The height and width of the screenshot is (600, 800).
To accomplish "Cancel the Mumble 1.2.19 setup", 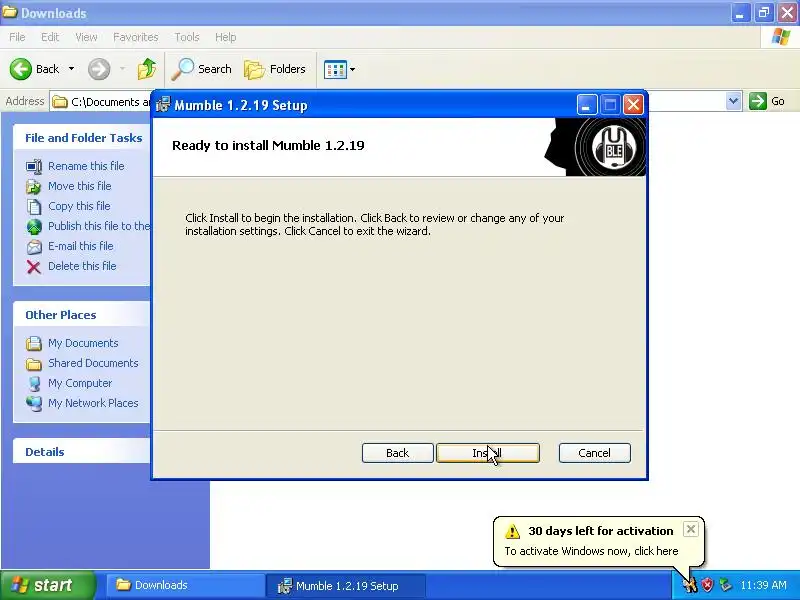I will [594, 453].
